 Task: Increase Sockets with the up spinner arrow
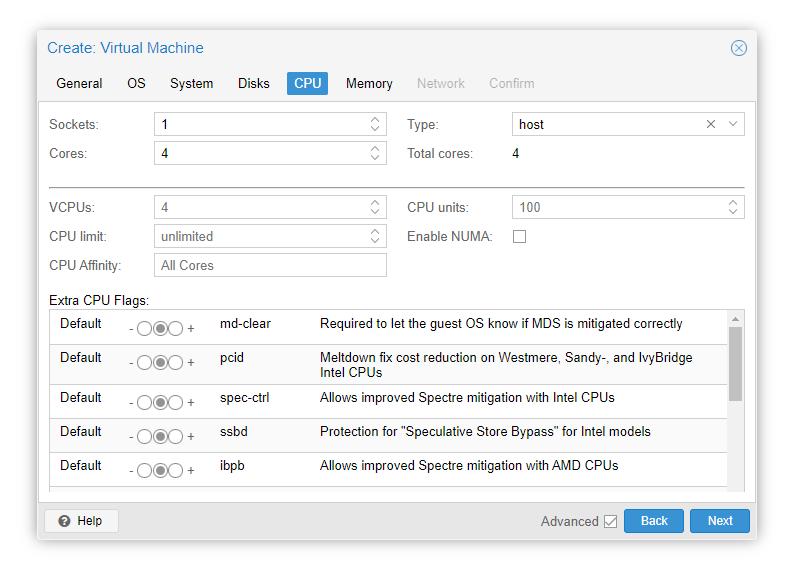(377, 119)
